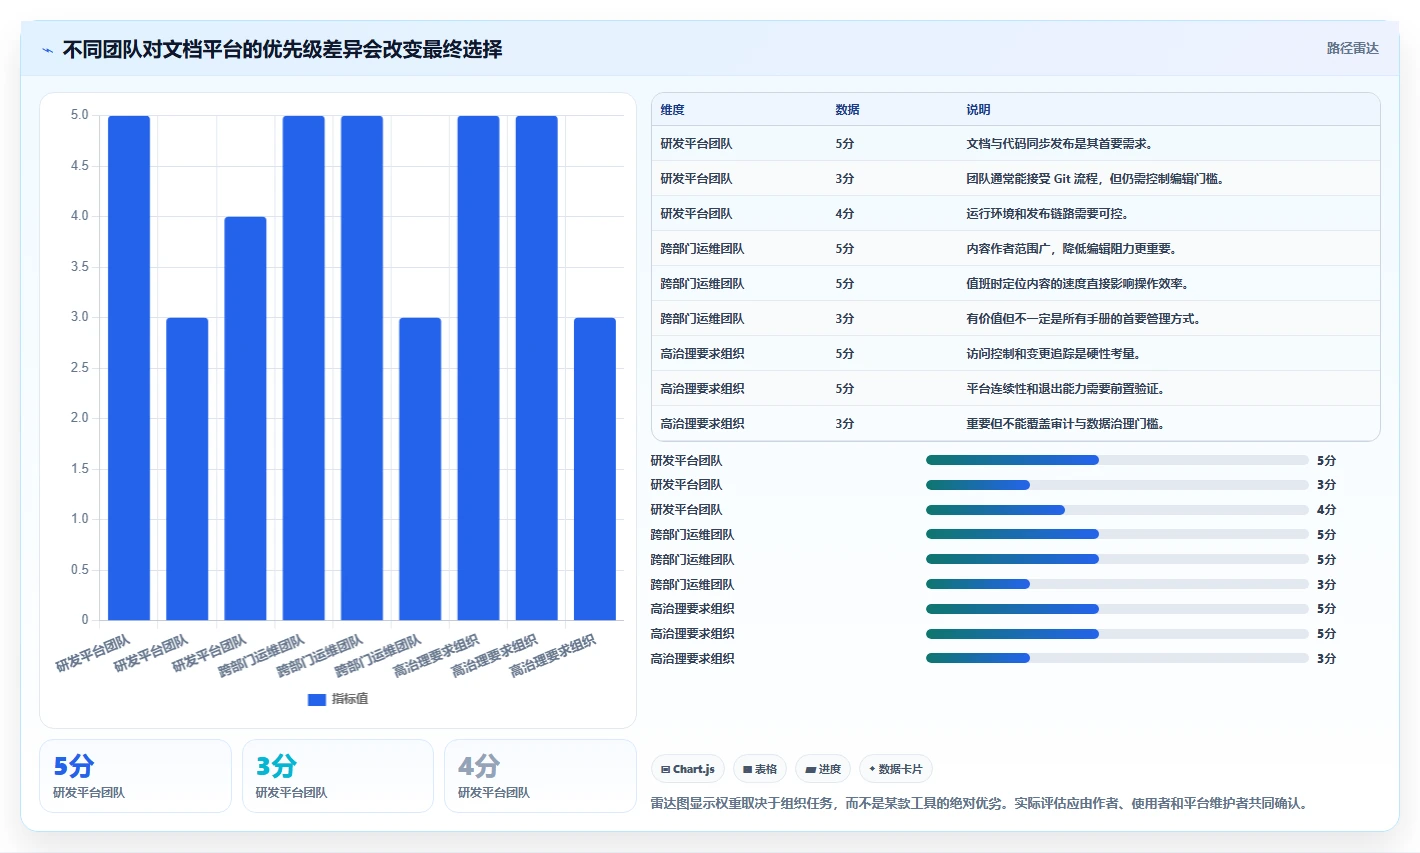The height and width of the screenshot is (853, 1420).
Task: Click the footer note starting 雷达图显示权重取决于组织任务
Action: (981, 803)
